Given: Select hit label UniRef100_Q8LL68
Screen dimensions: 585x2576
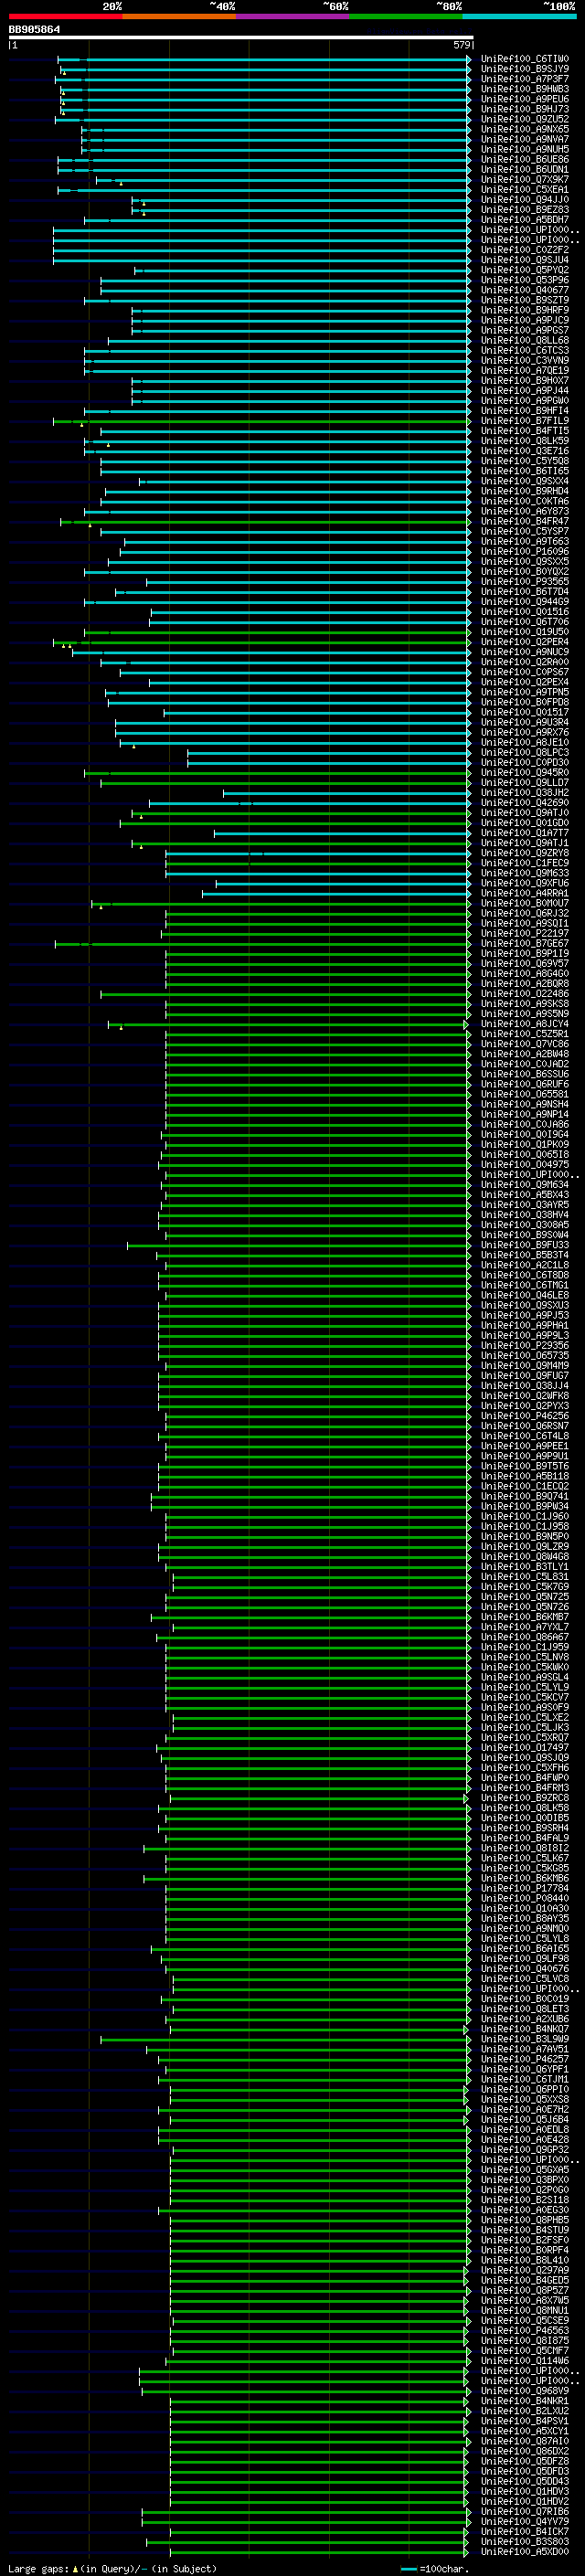Looking at the screenshot, I should pos(525,341).
